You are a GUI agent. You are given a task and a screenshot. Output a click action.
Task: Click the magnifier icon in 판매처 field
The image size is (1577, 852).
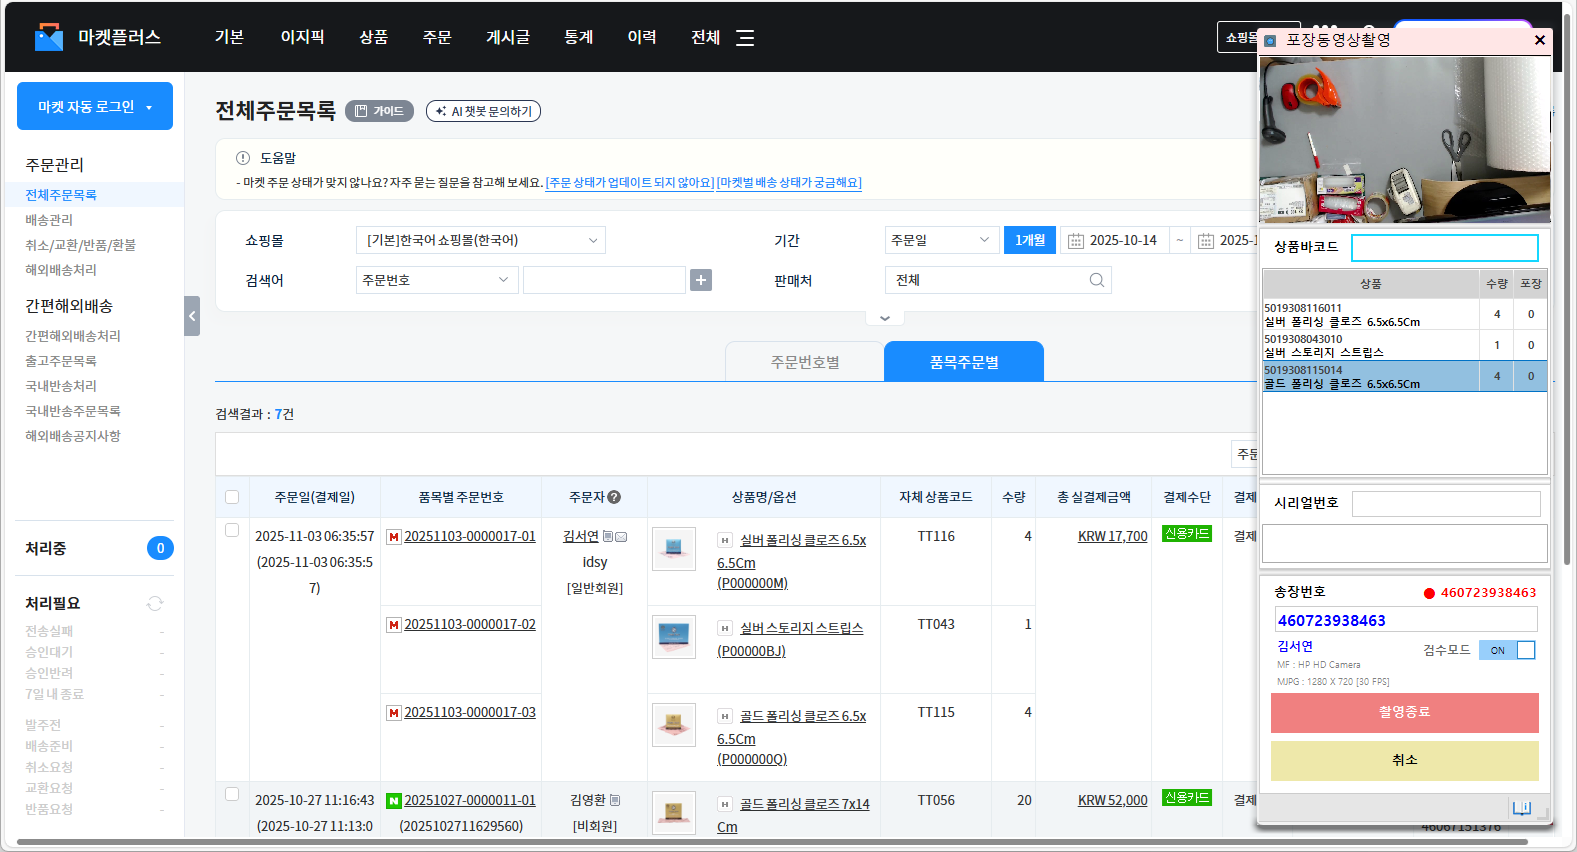[1096, 281]
